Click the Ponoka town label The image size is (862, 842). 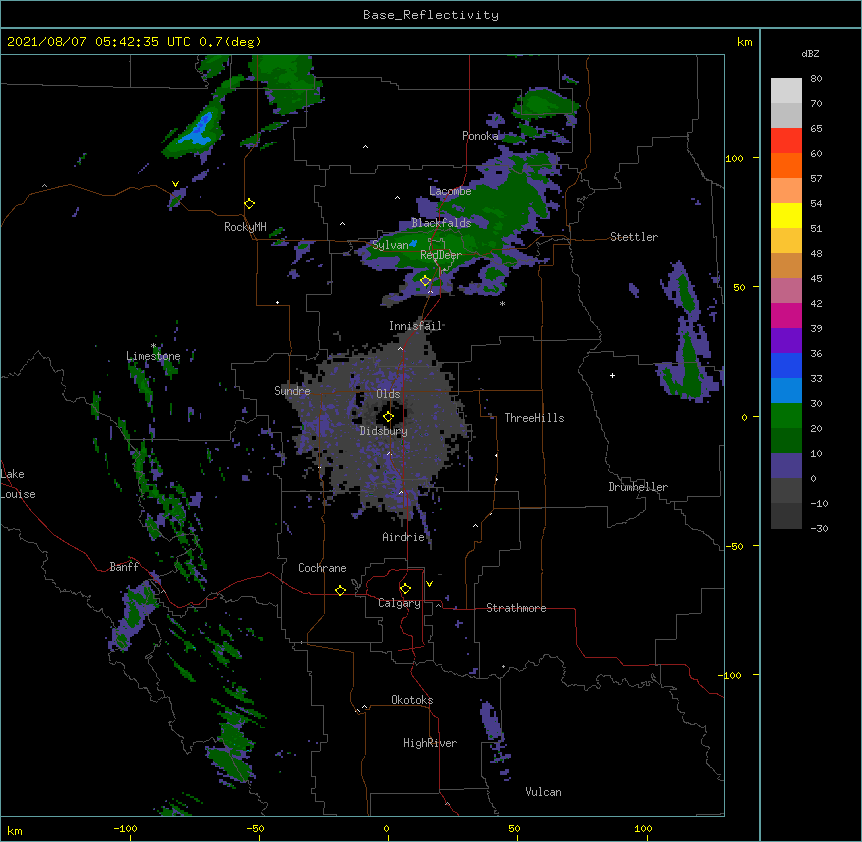pos(480,136)
